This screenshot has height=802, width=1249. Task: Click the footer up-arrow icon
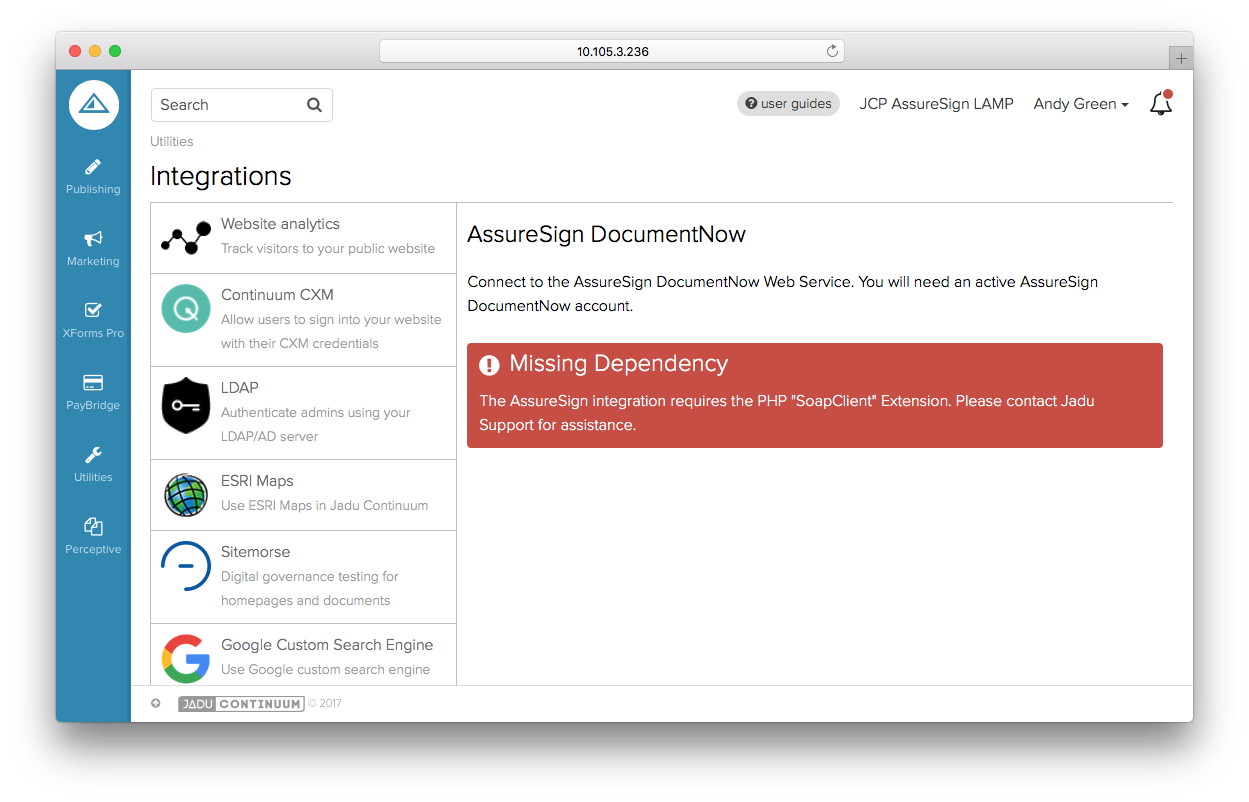pos(156,703)
